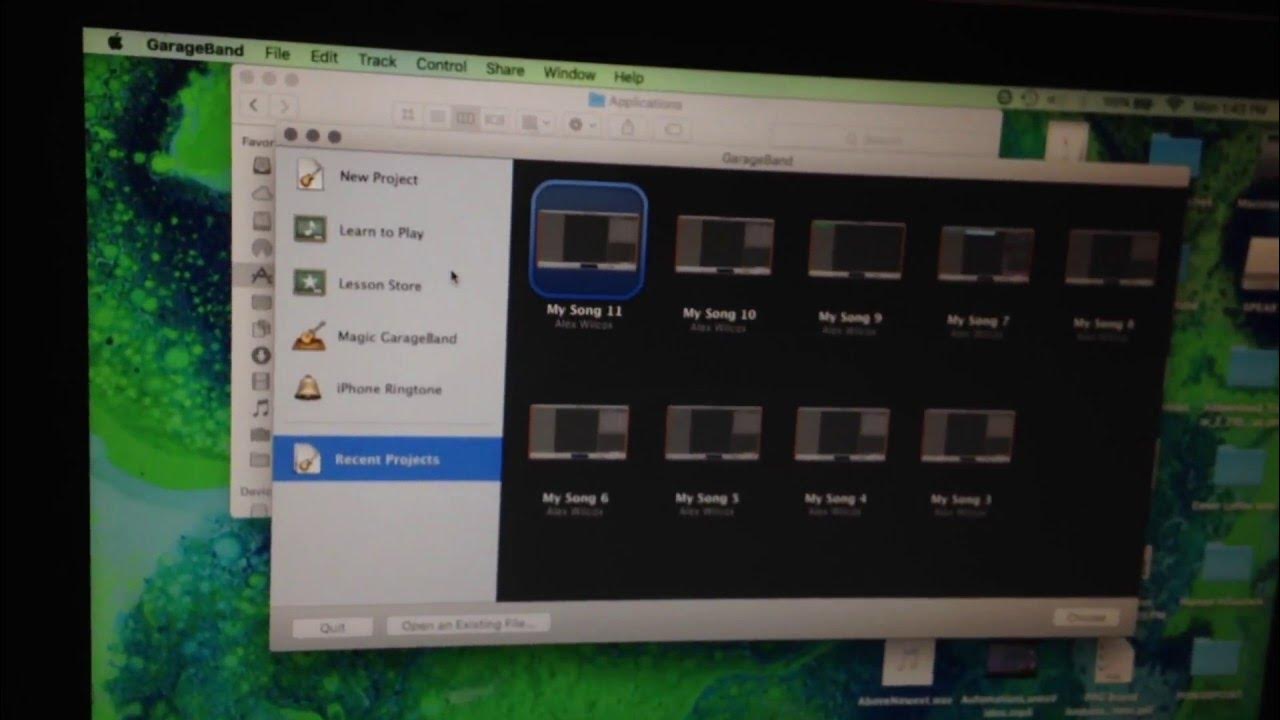Click Open an Existing File button
Viewport: 1280px width, 720px height.
[468, 624]
